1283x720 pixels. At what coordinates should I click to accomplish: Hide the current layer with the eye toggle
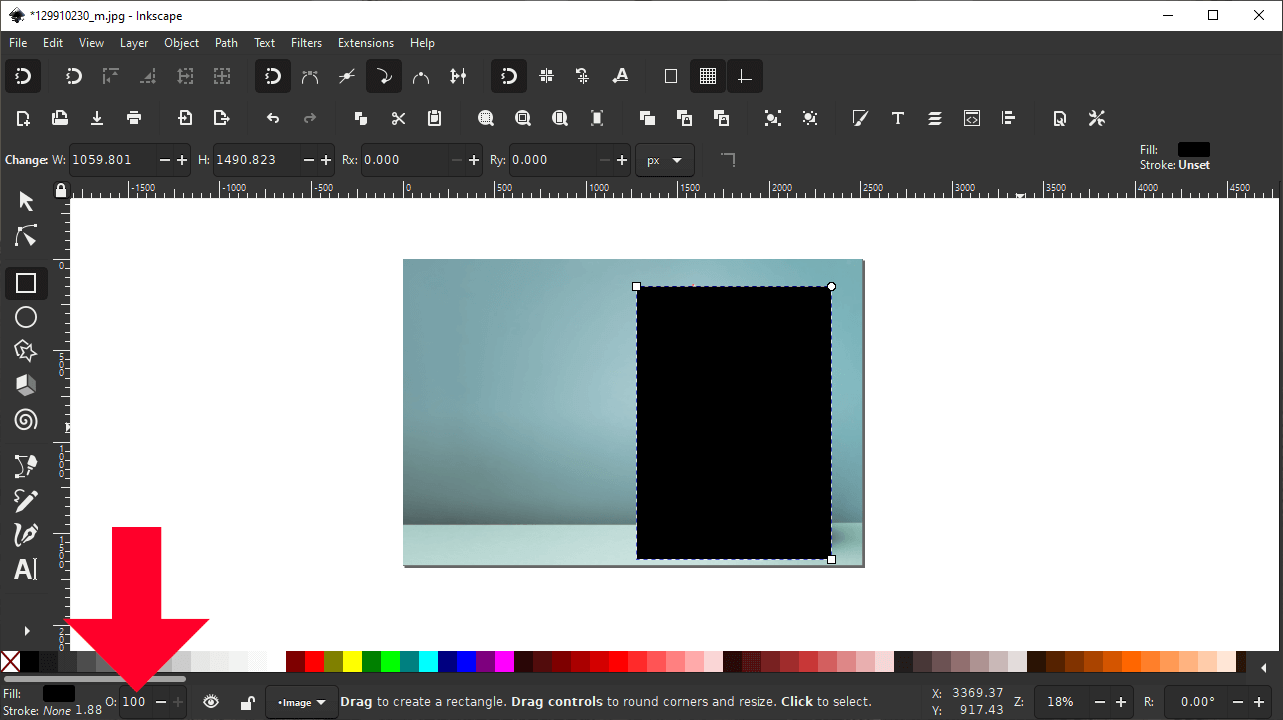click(210, 701)
